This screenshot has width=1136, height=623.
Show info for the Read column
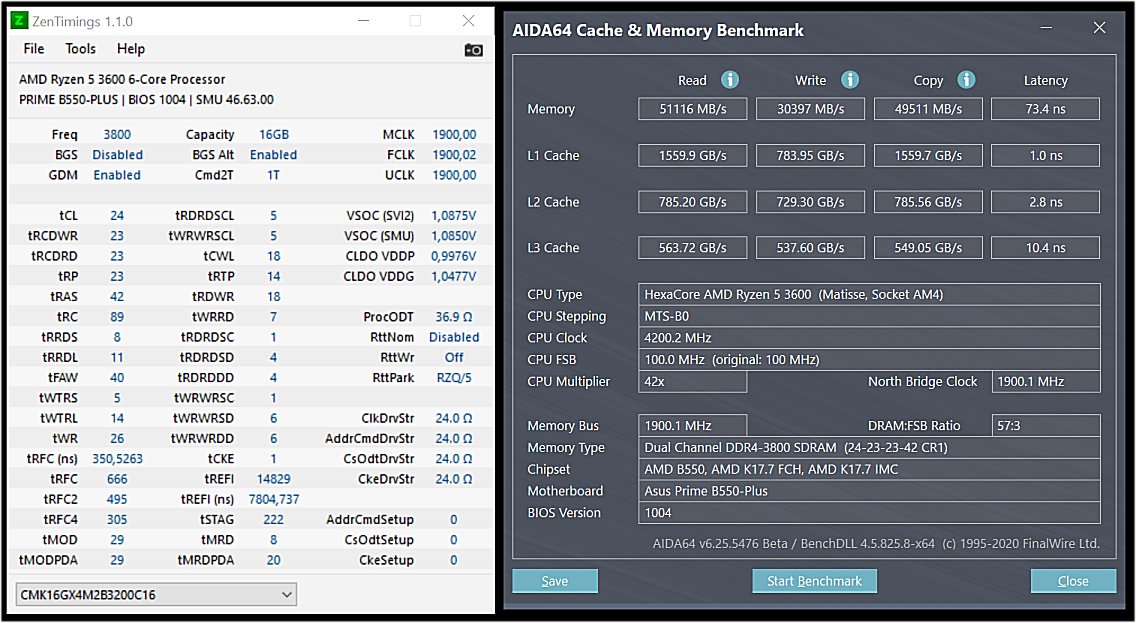[730, 80]
